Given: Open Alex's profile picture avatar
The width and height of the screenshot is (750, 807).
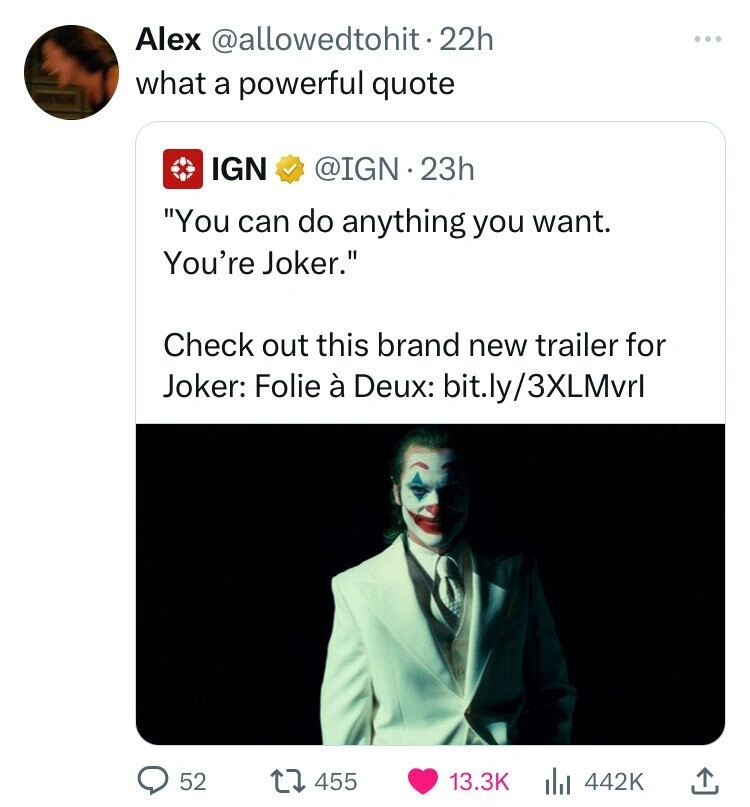Looking at the screenshot, I should click(70, 72).
